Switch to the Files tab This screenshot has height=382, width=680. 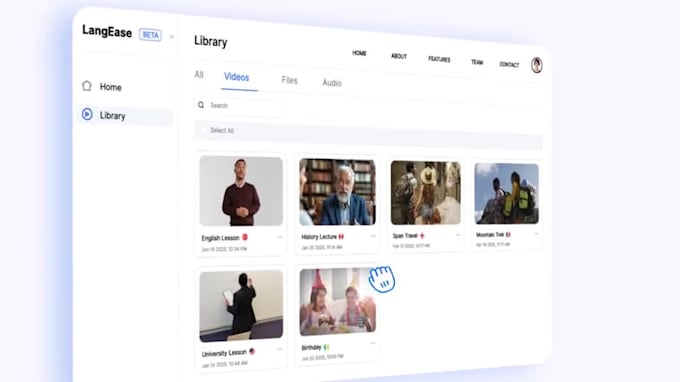(290, 80)
